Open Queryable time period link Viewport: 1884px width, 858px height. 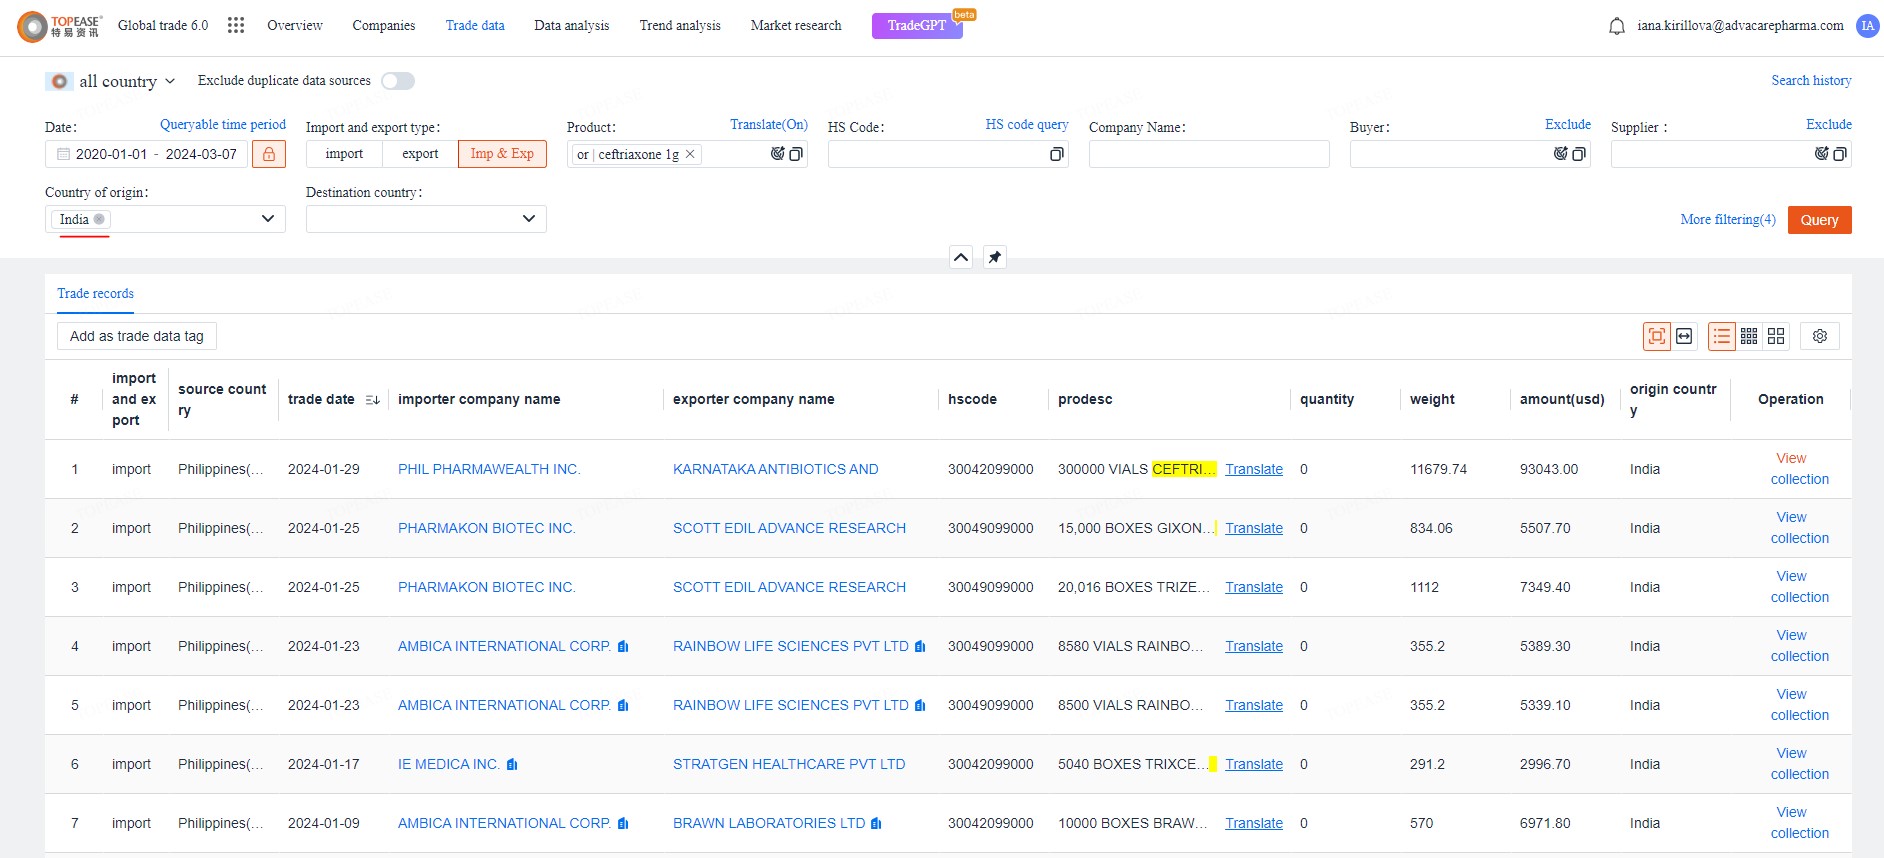tap(223, 125)
